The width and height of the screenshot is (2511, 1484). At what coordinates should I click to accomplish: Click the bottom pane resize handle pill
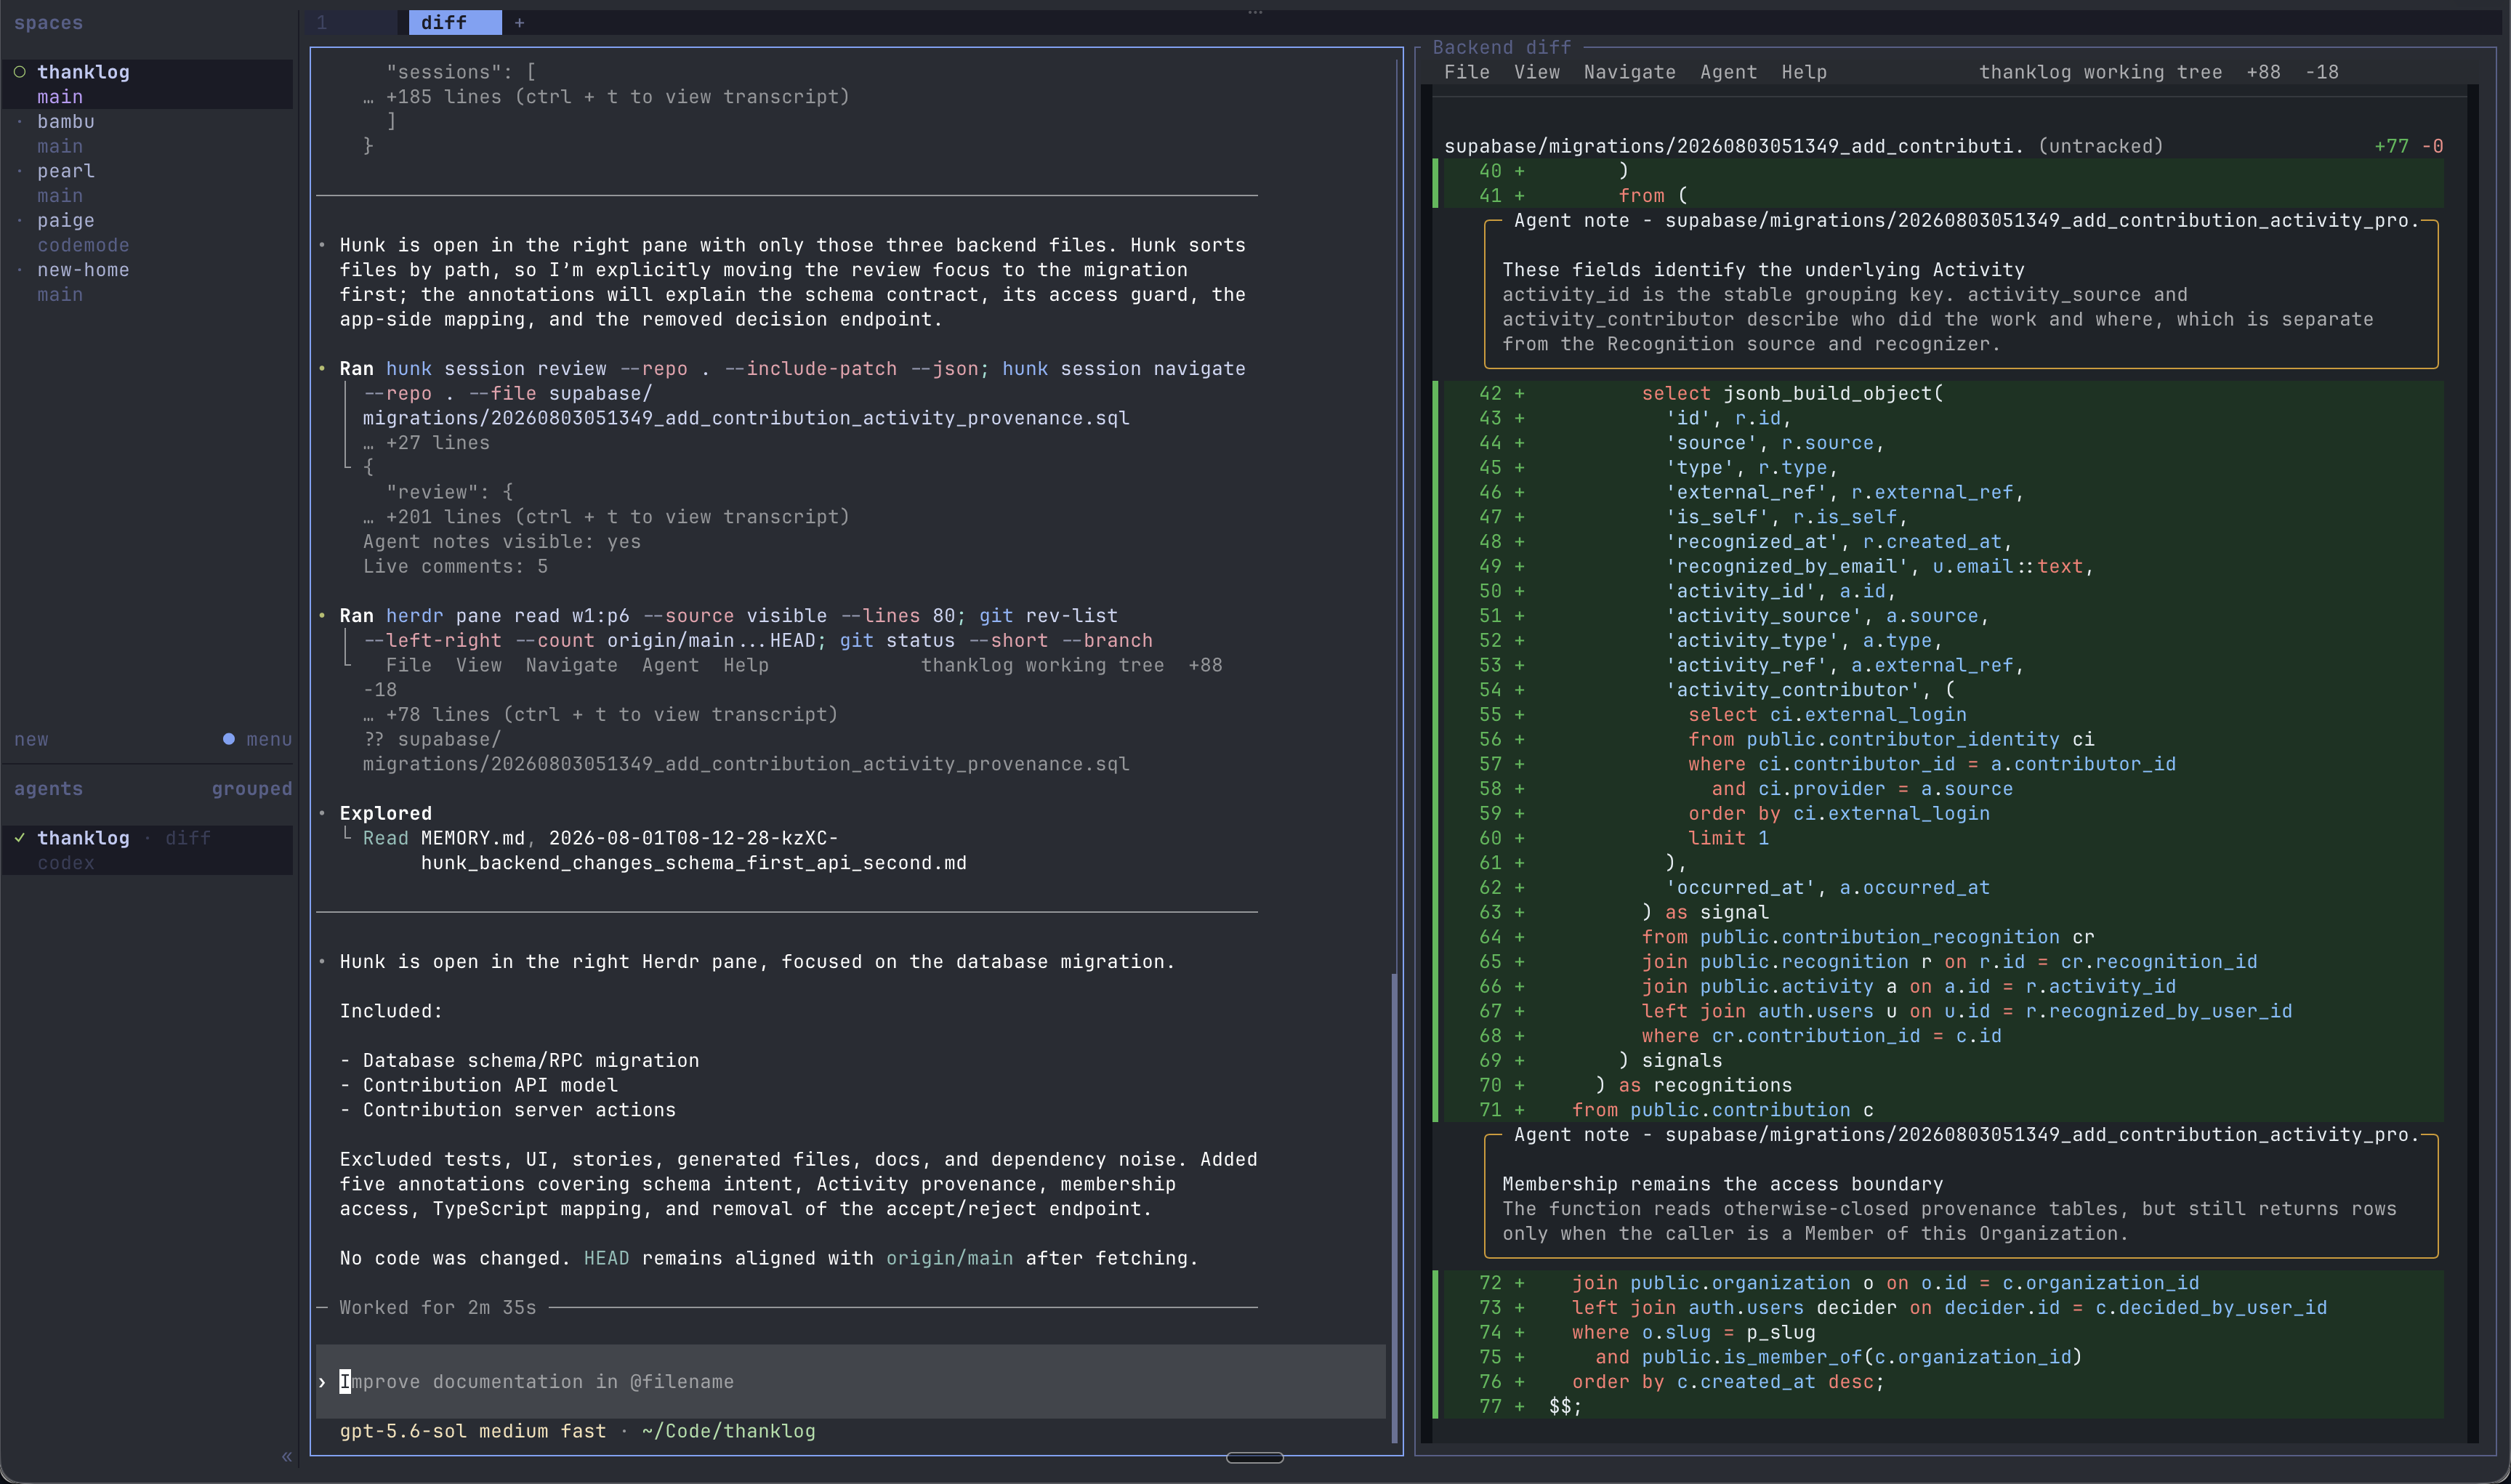click(x=1255, y=1458)
